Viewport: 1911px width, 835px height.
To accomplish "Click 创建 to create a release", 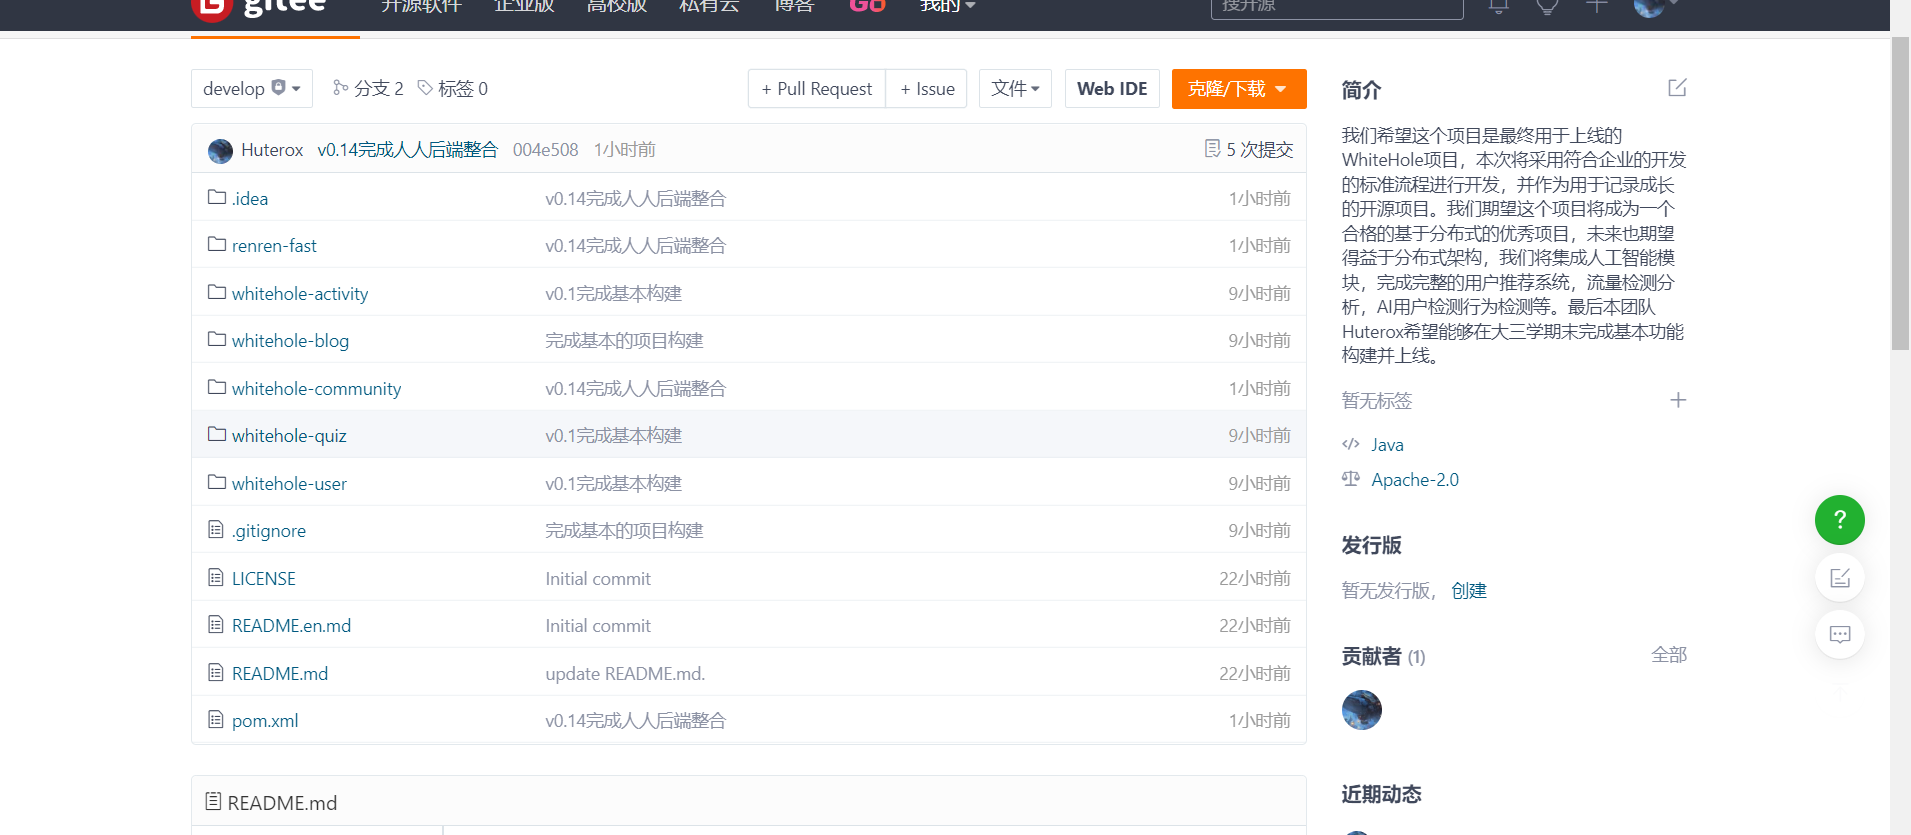I will (x=1469, y=590).
